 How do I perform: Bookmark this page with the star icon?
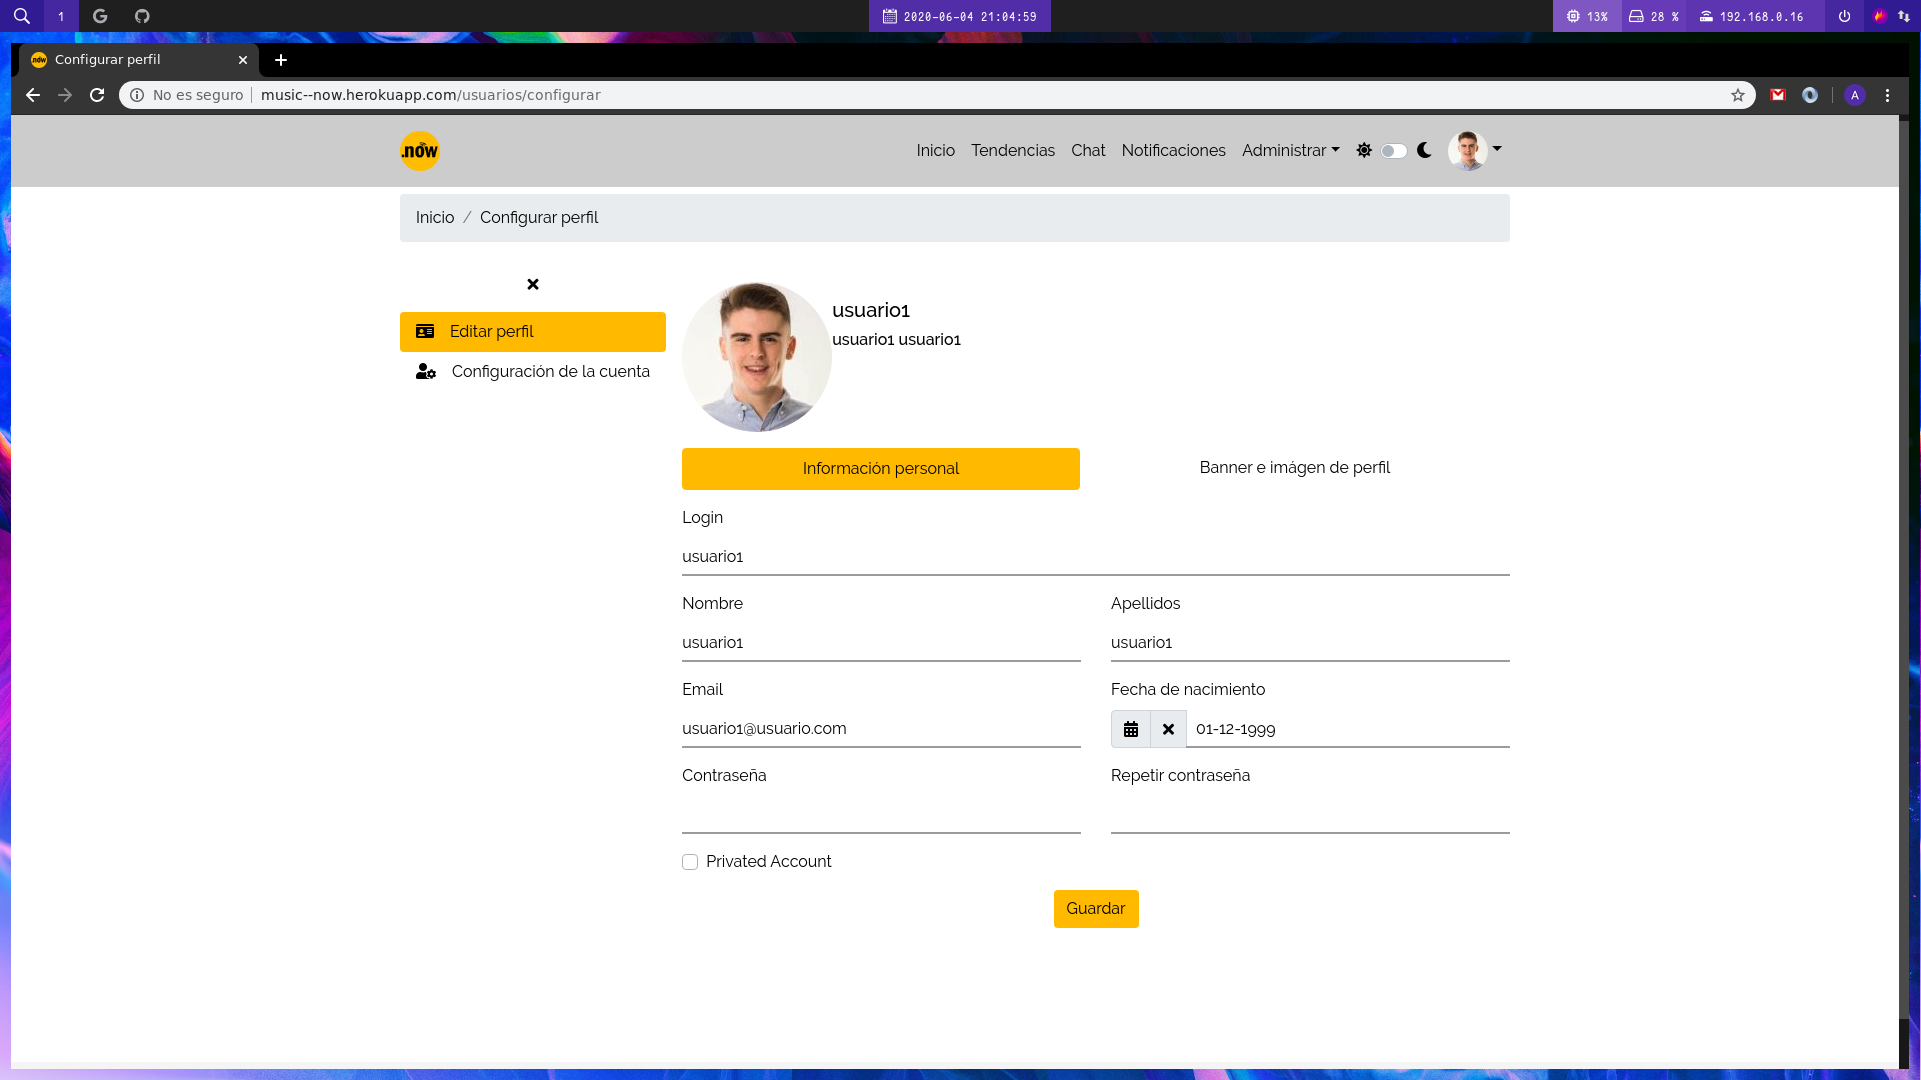pos(1738,95)
